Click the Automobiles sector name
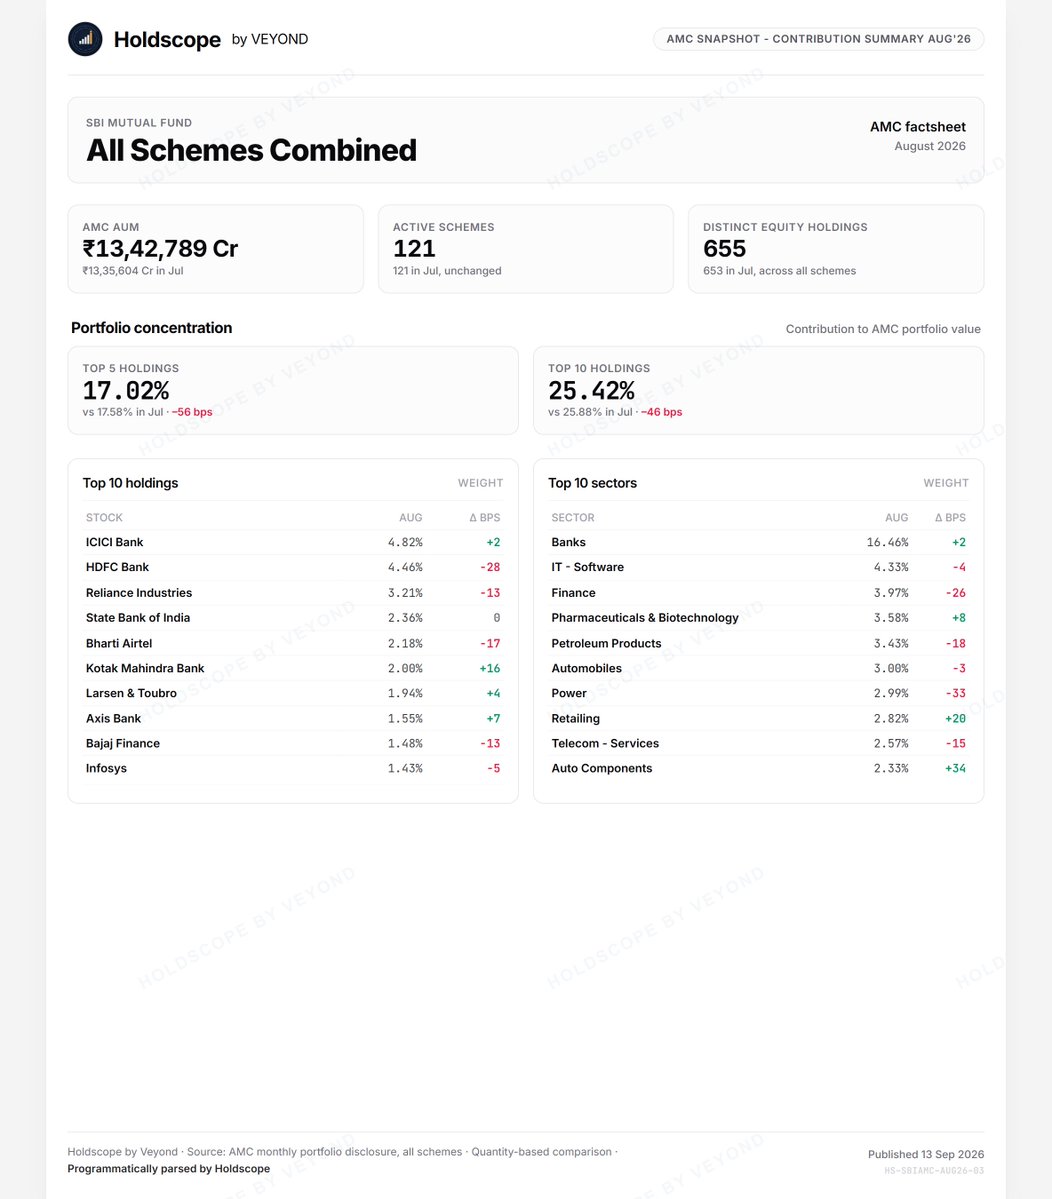The image size is (1052, 1199). [x=586, y=668]
